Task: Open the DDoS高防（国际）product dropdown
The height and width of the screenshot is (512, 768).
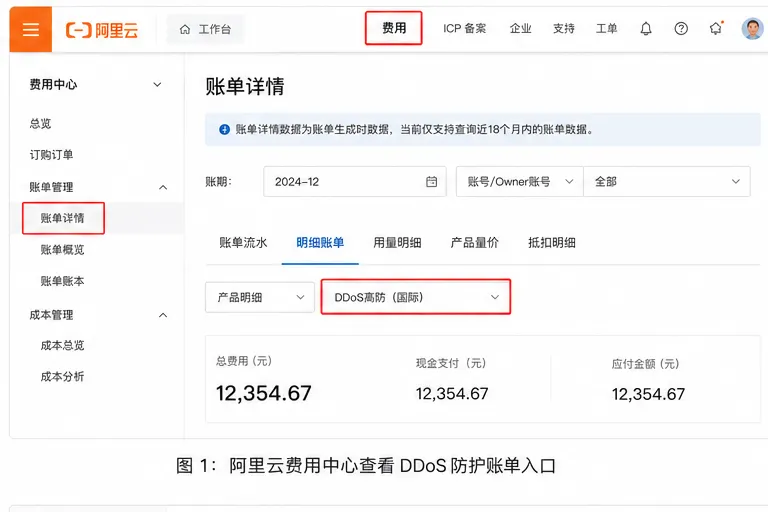Action: (416, 297)
